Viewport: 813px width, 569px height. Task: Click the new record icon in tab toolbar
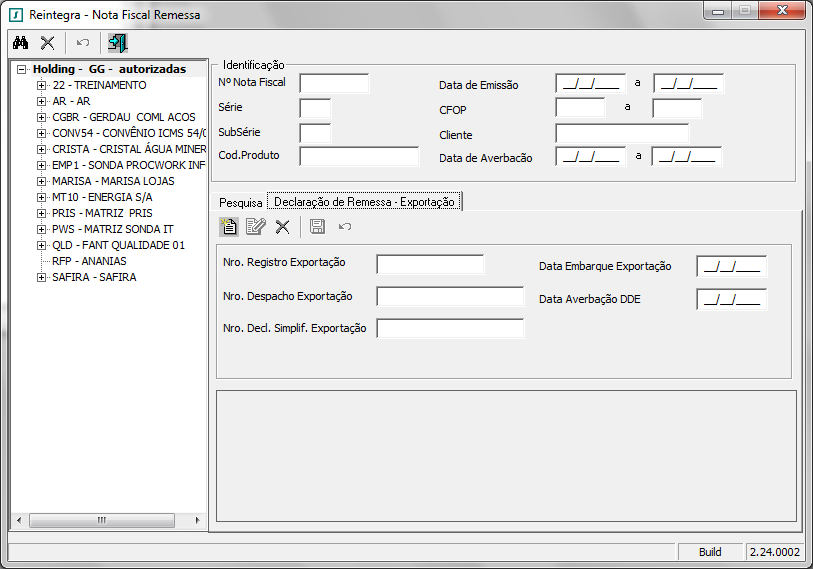point(229,227)
